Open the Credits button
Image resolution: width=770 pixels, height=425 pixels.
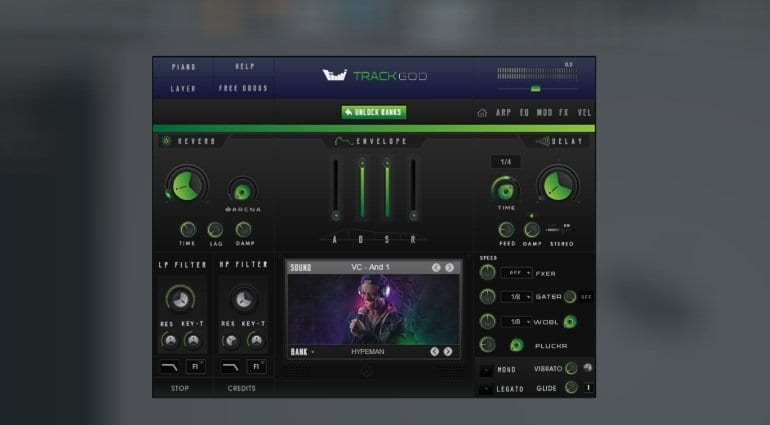click(x=242, y=388)
